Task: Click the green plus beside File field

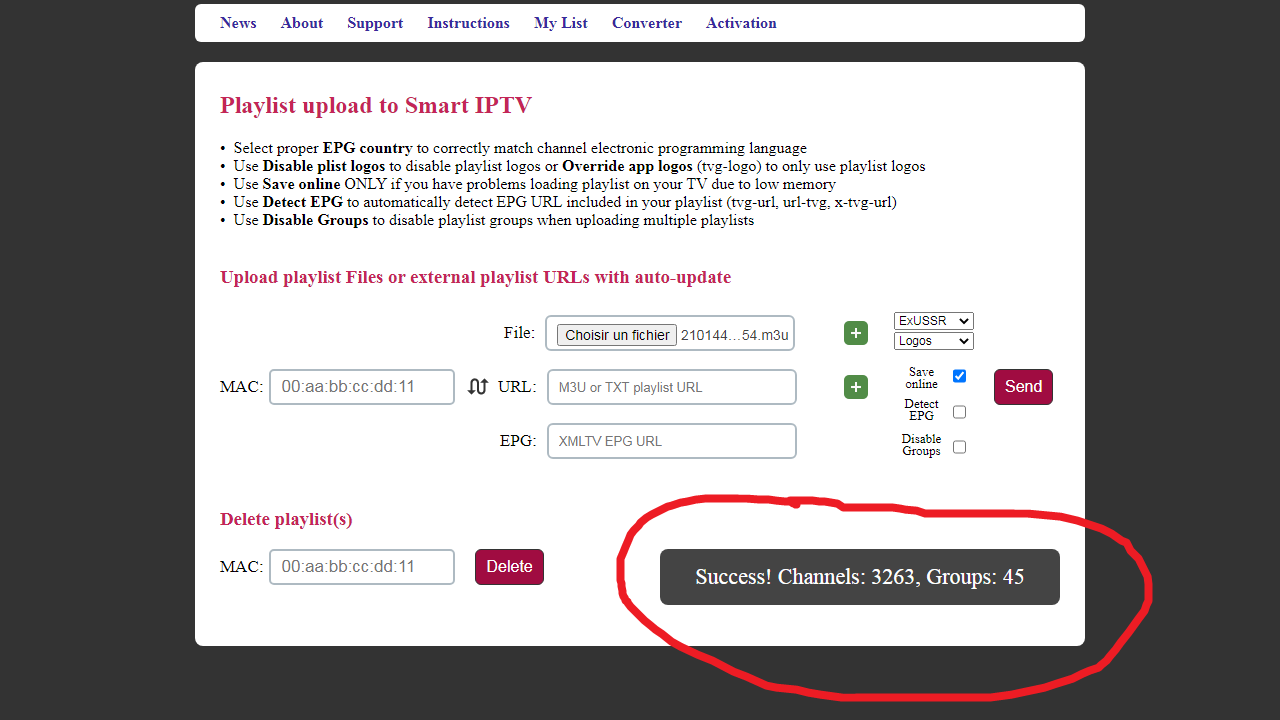Action: (x=856, y=333)
